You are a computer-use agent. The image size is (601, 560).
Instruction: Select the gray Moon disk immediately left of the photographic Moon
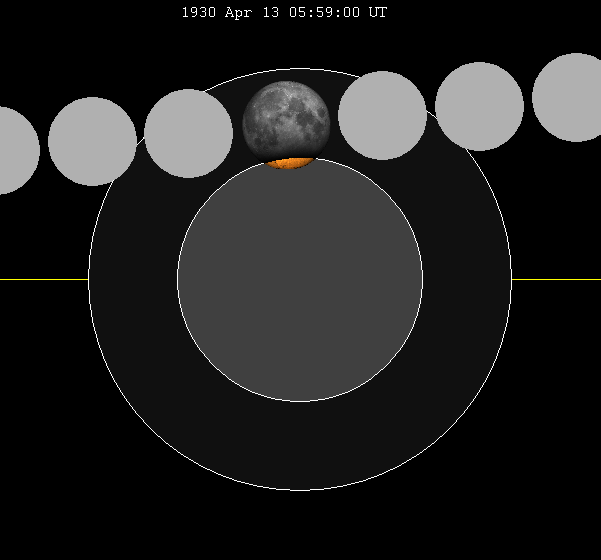pyautogui.click(x=189, y=133)
